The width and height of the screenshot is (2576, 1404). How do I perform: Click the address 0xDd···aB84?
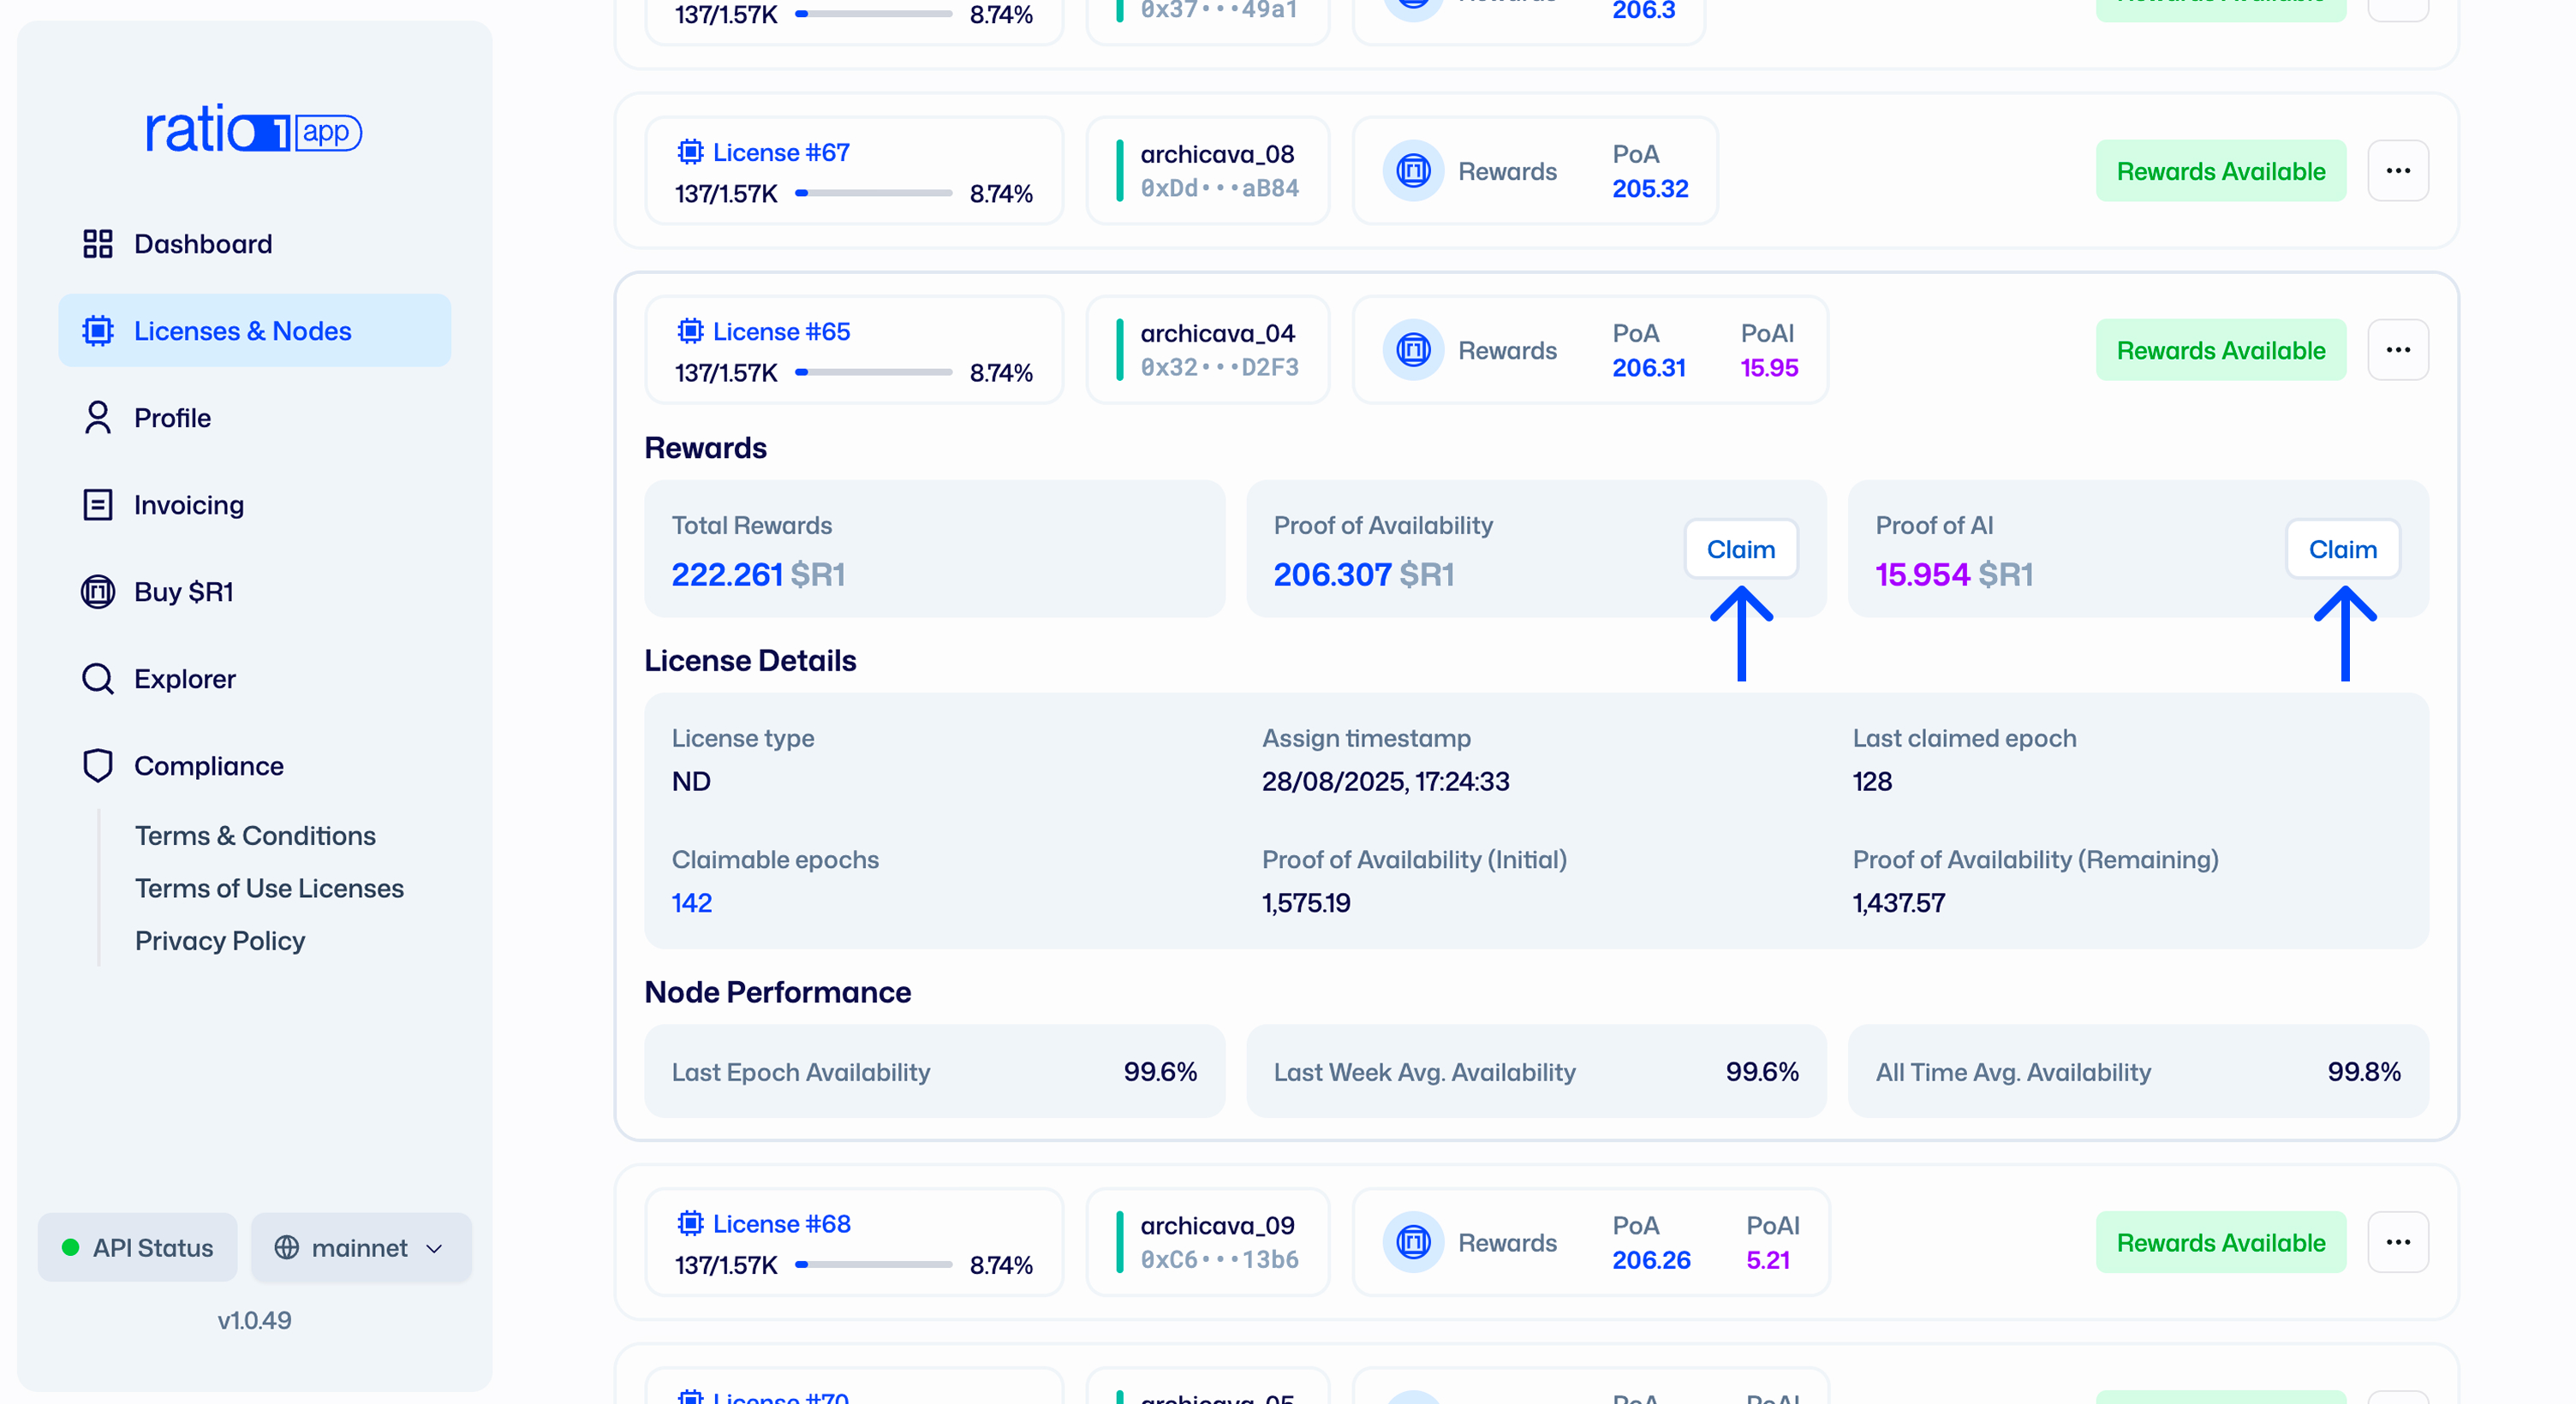[1220, 188]
